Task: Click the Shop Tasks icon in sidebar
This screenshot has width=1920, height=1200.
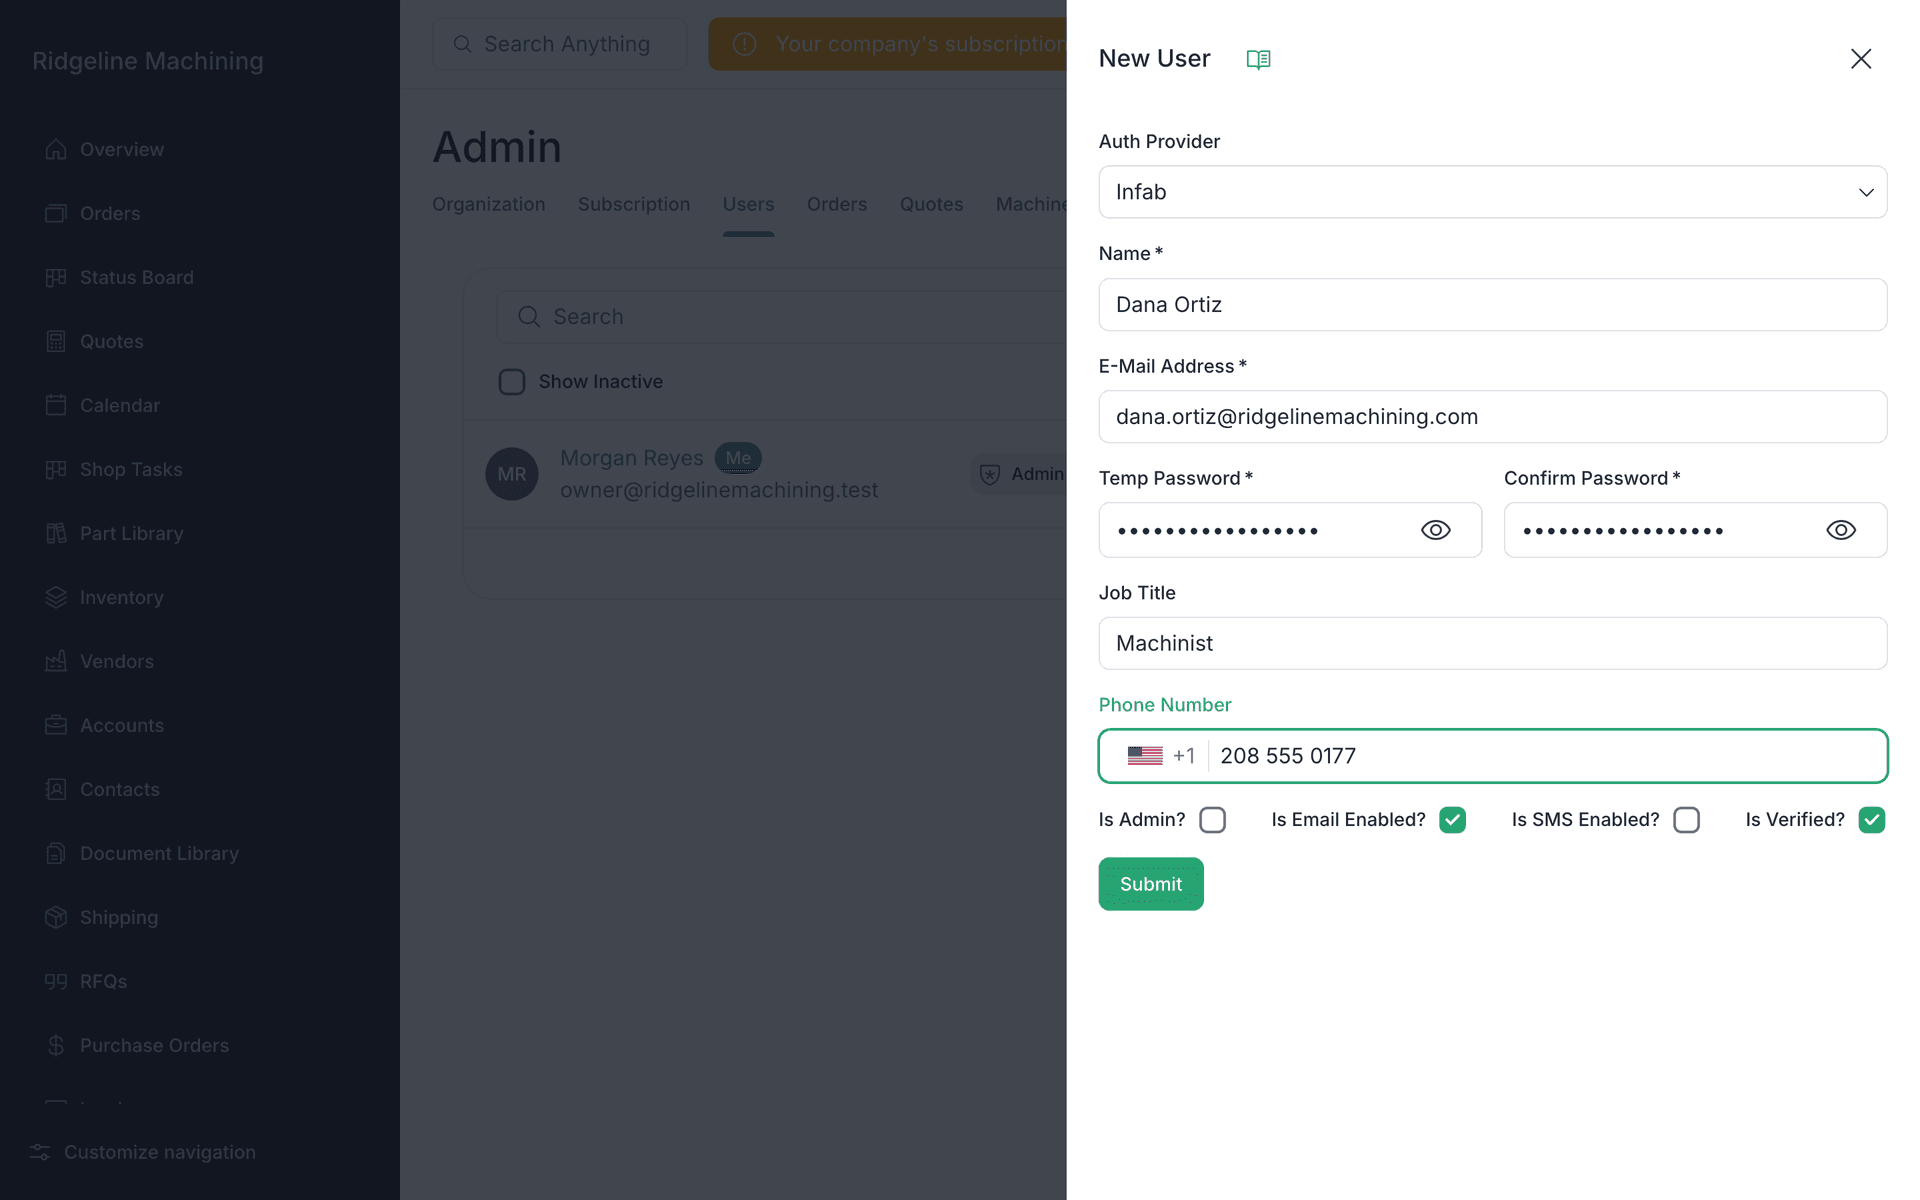Action: coord(56,469)
